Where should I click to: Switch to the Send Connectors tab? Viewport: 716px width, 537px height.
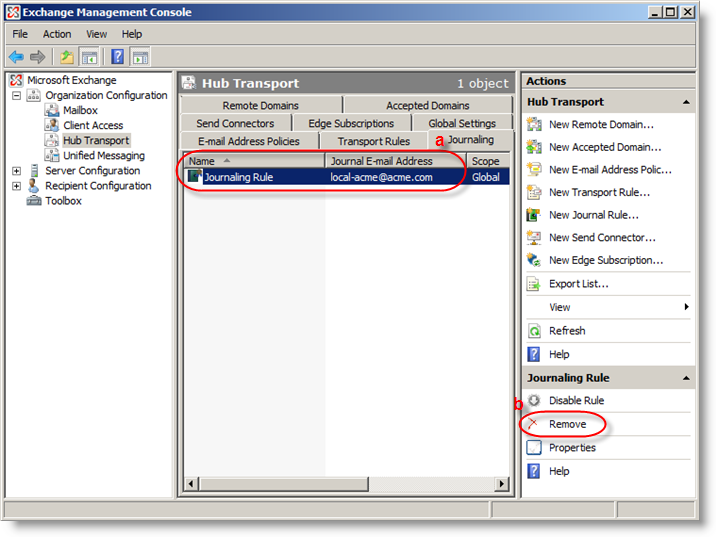tap(235, 123)
